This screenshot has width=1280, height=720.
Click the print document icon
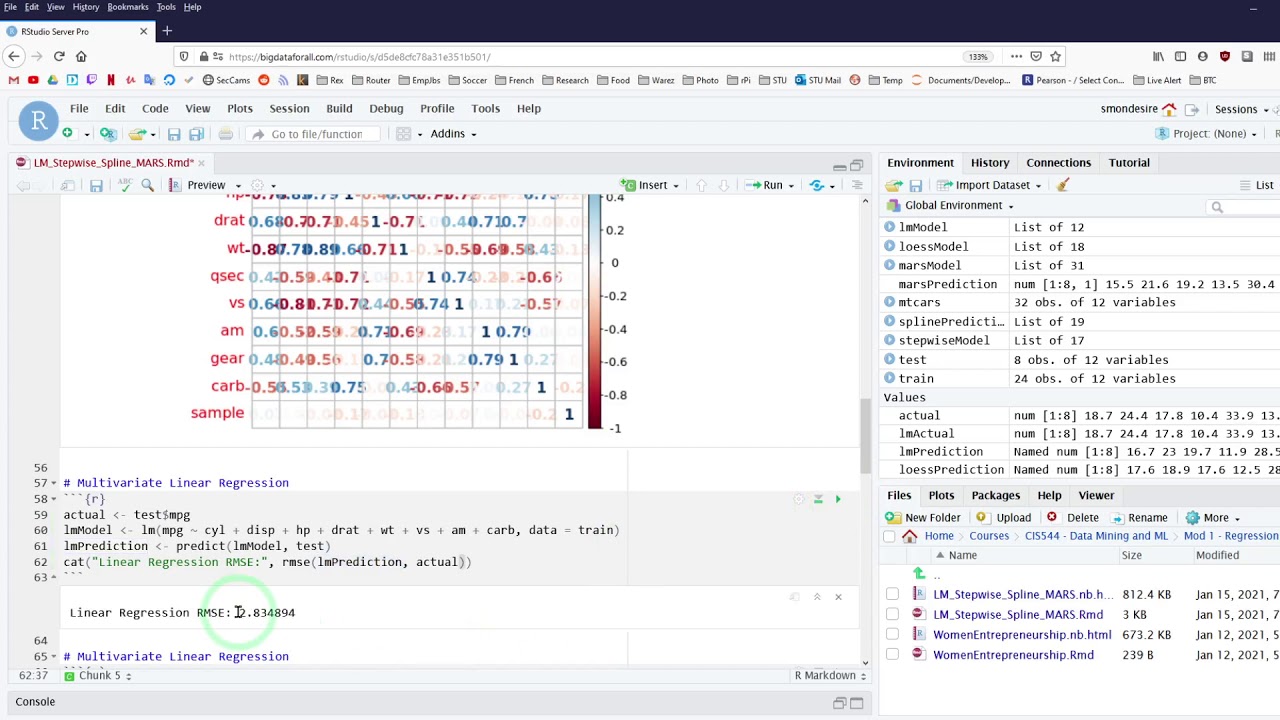[226, 134]
